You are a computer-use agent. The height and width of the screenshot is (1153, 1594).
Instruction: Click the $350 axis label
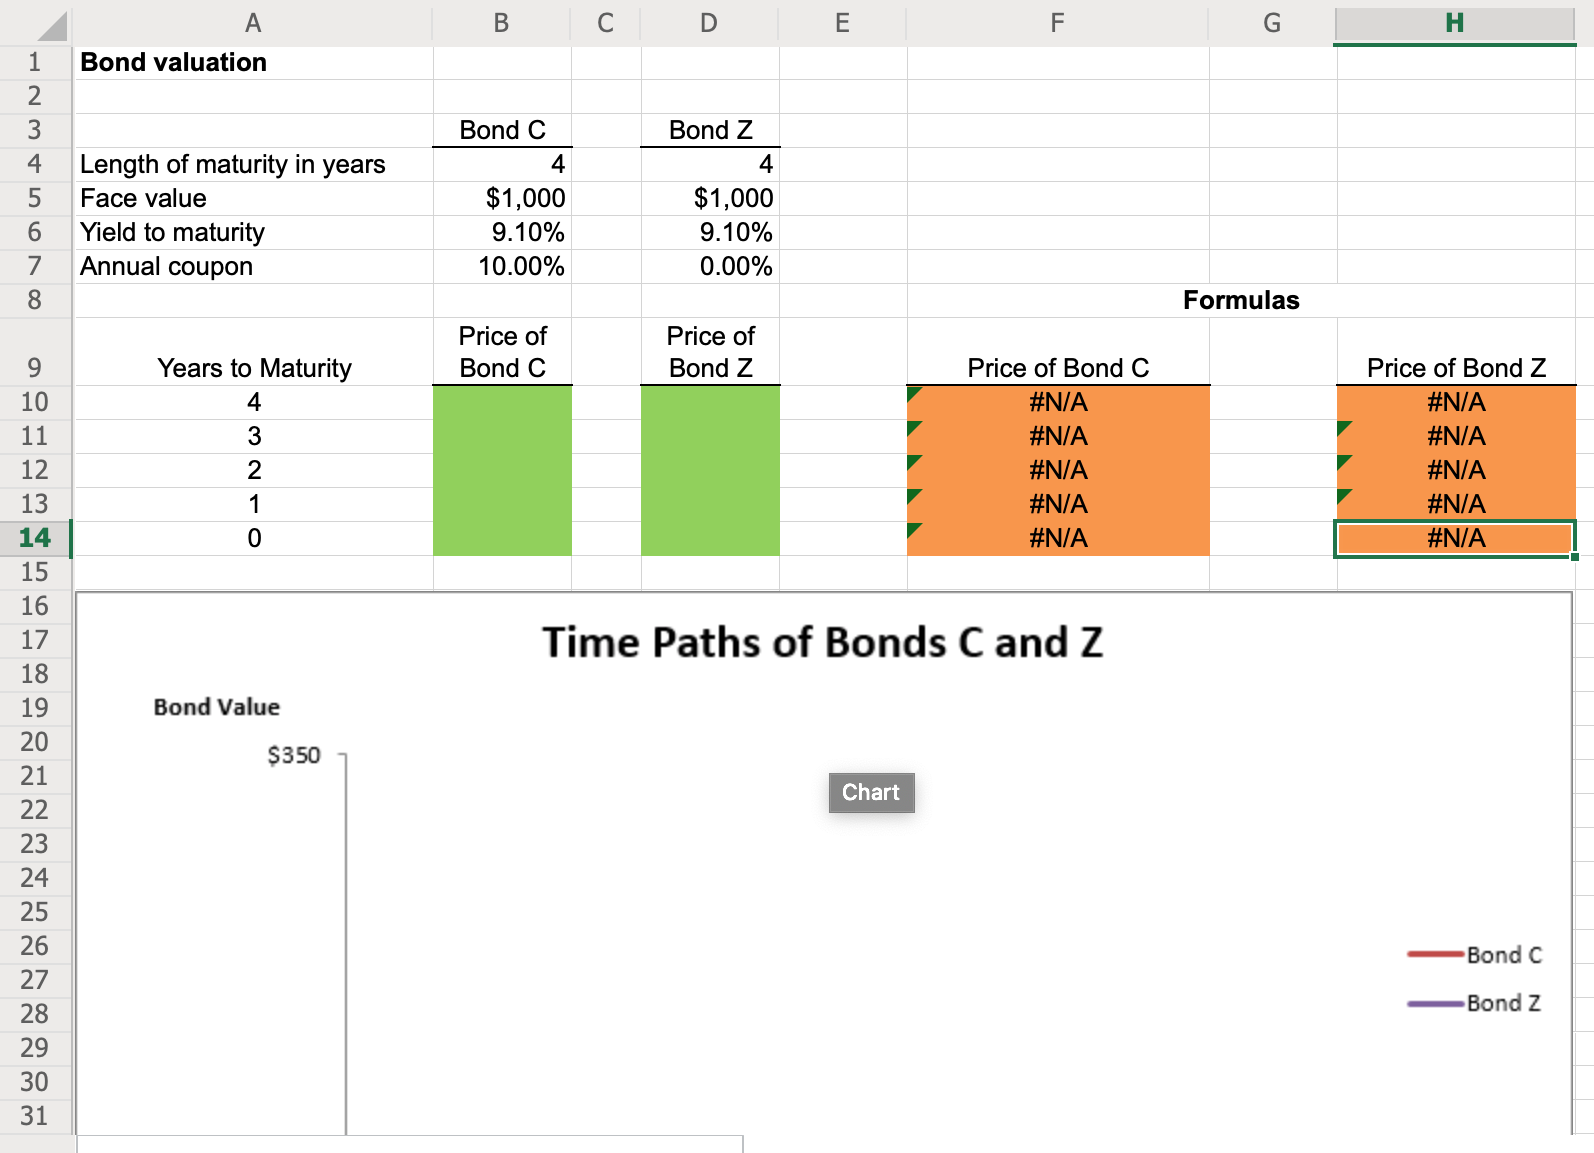[x=294, y=755]
